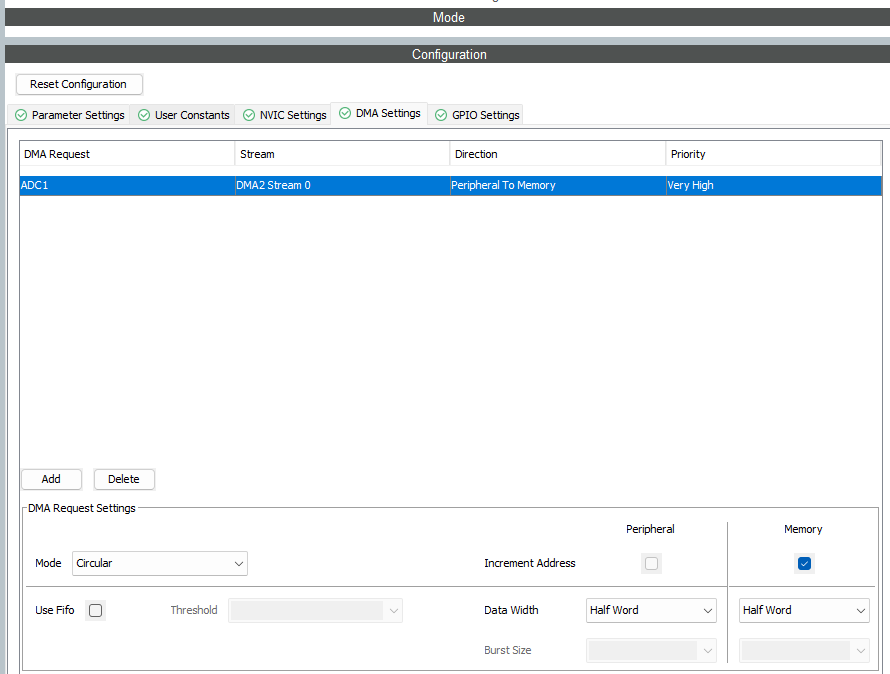The height and width of the screenshot is (674, 890).
Task: Open the disabled Threshold dropdown
Action: [x=315, y=610]
